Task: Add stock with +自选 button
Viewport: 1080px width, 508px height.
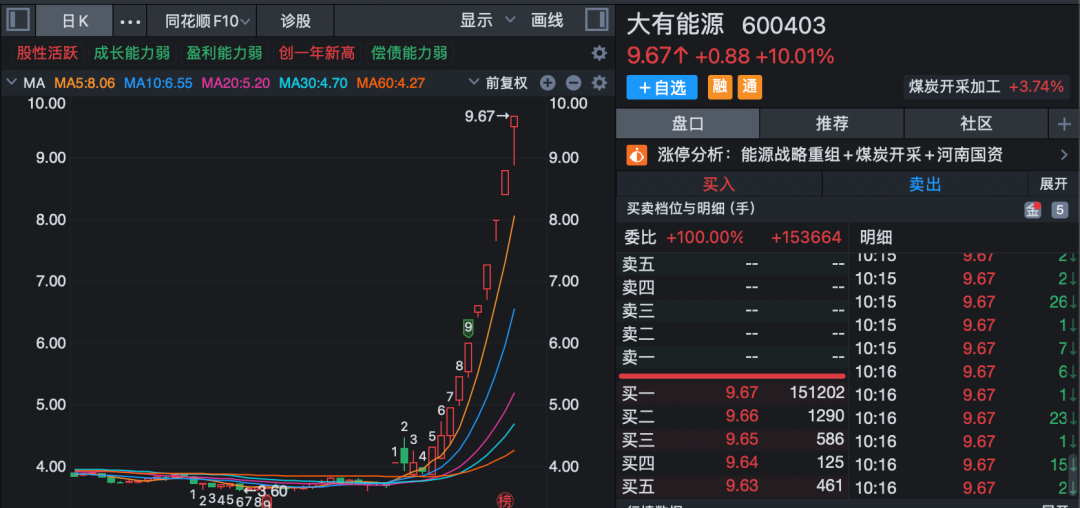Action: coord(662,87)
